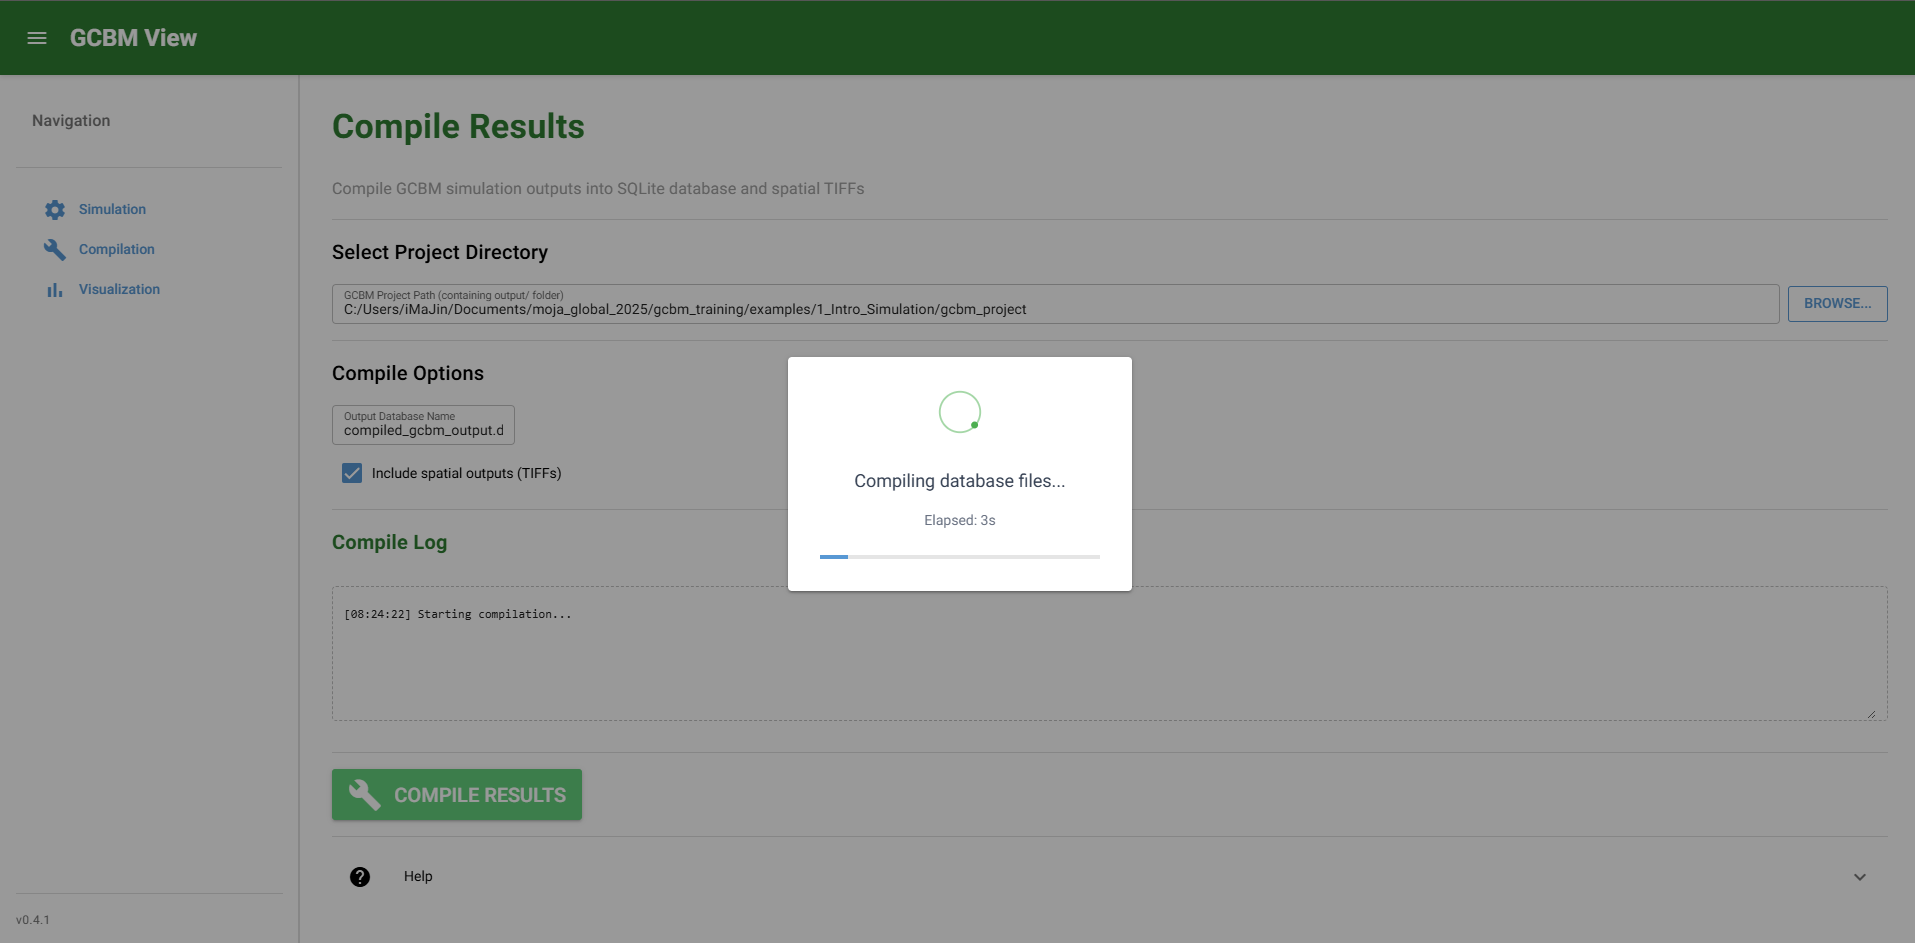Click the Compile Log heading
The height and width of the screenshot is (943, 1915).
point(389,542)
